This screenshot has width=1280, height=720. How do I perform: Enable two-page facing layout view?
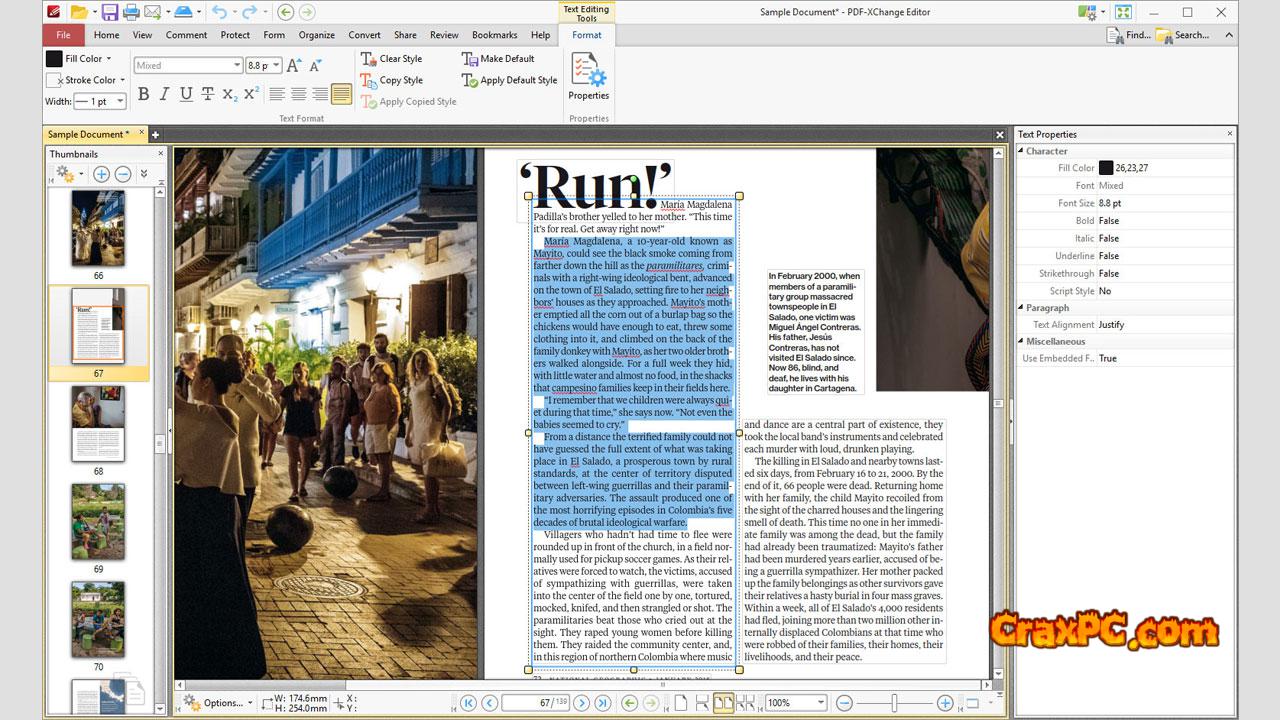pyautogui.click(x=722, y=703)
